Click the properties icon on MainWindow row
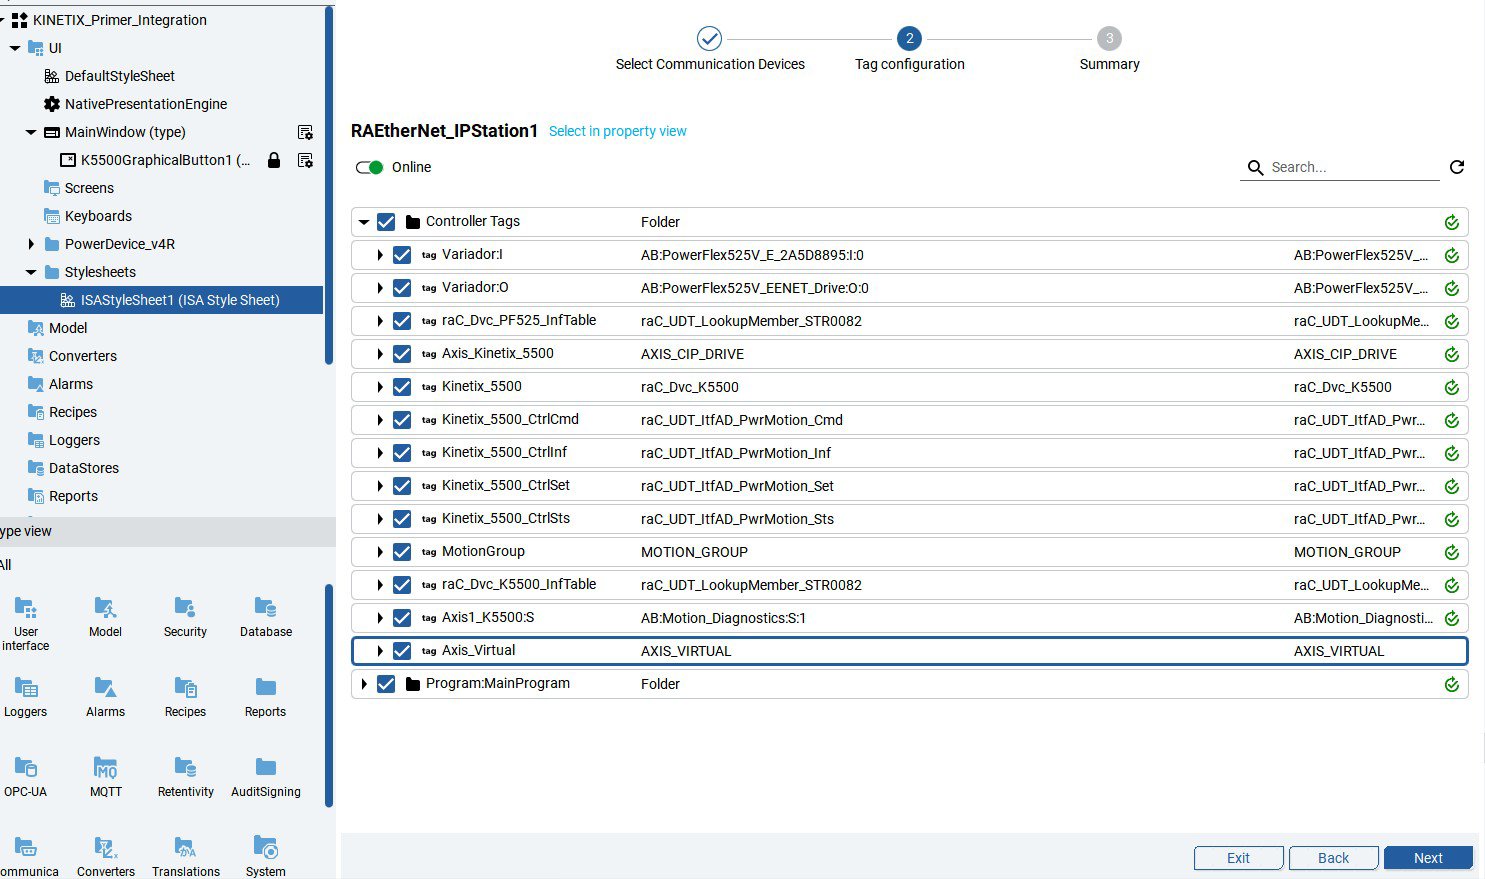The height and width of the screenshot is (879, 1485). coord(306,132)
